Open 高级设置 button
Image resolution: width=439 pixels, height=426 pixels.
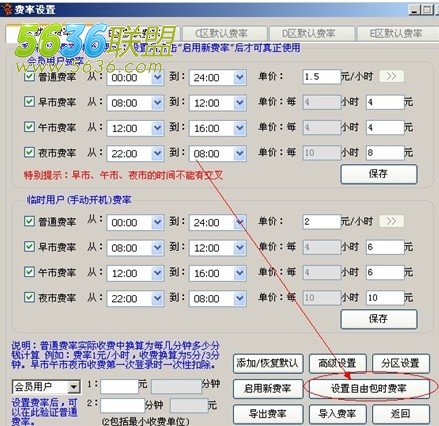pyautogui.click(x=337, y=363)
